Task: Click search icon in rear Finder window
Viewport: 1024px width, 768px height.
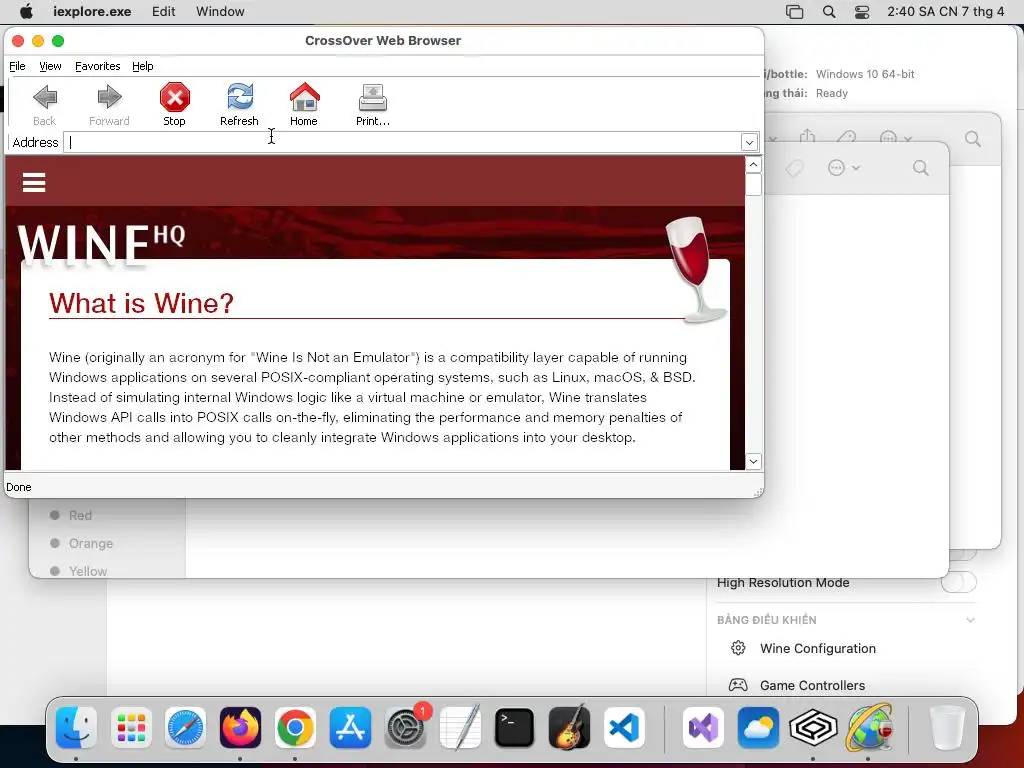Action: click(973, 138)
